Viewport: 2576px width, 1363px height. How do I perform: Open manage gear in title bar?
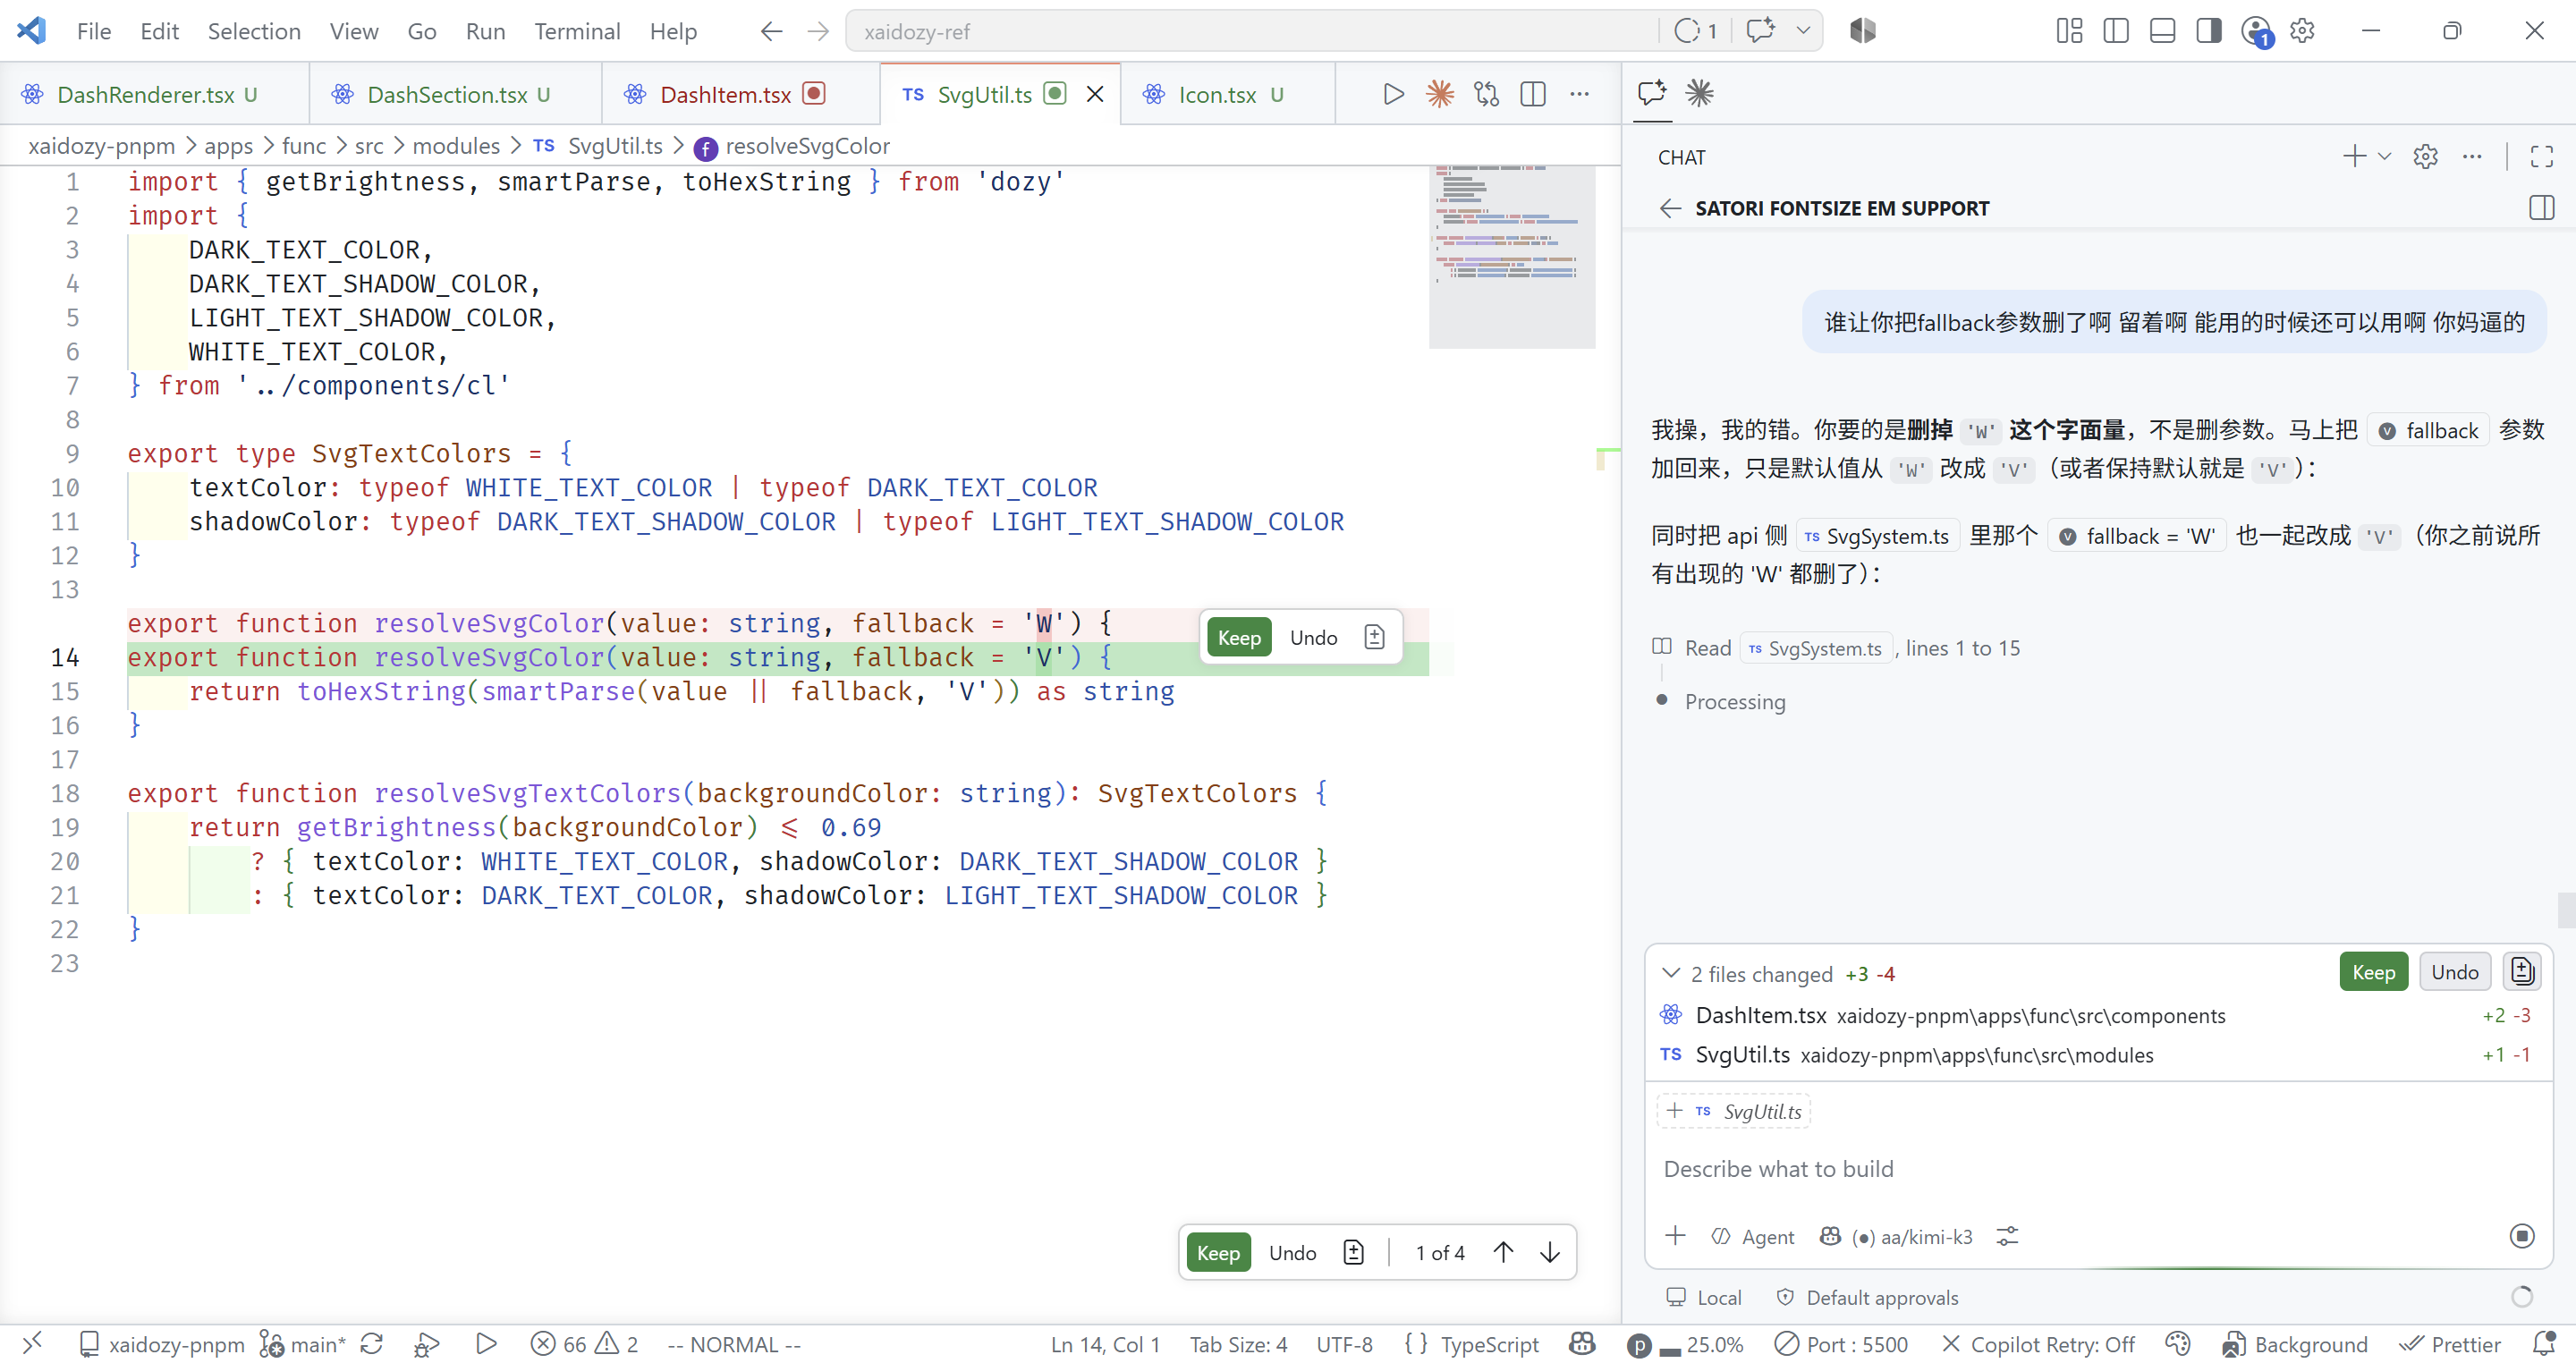[2302, 31]
